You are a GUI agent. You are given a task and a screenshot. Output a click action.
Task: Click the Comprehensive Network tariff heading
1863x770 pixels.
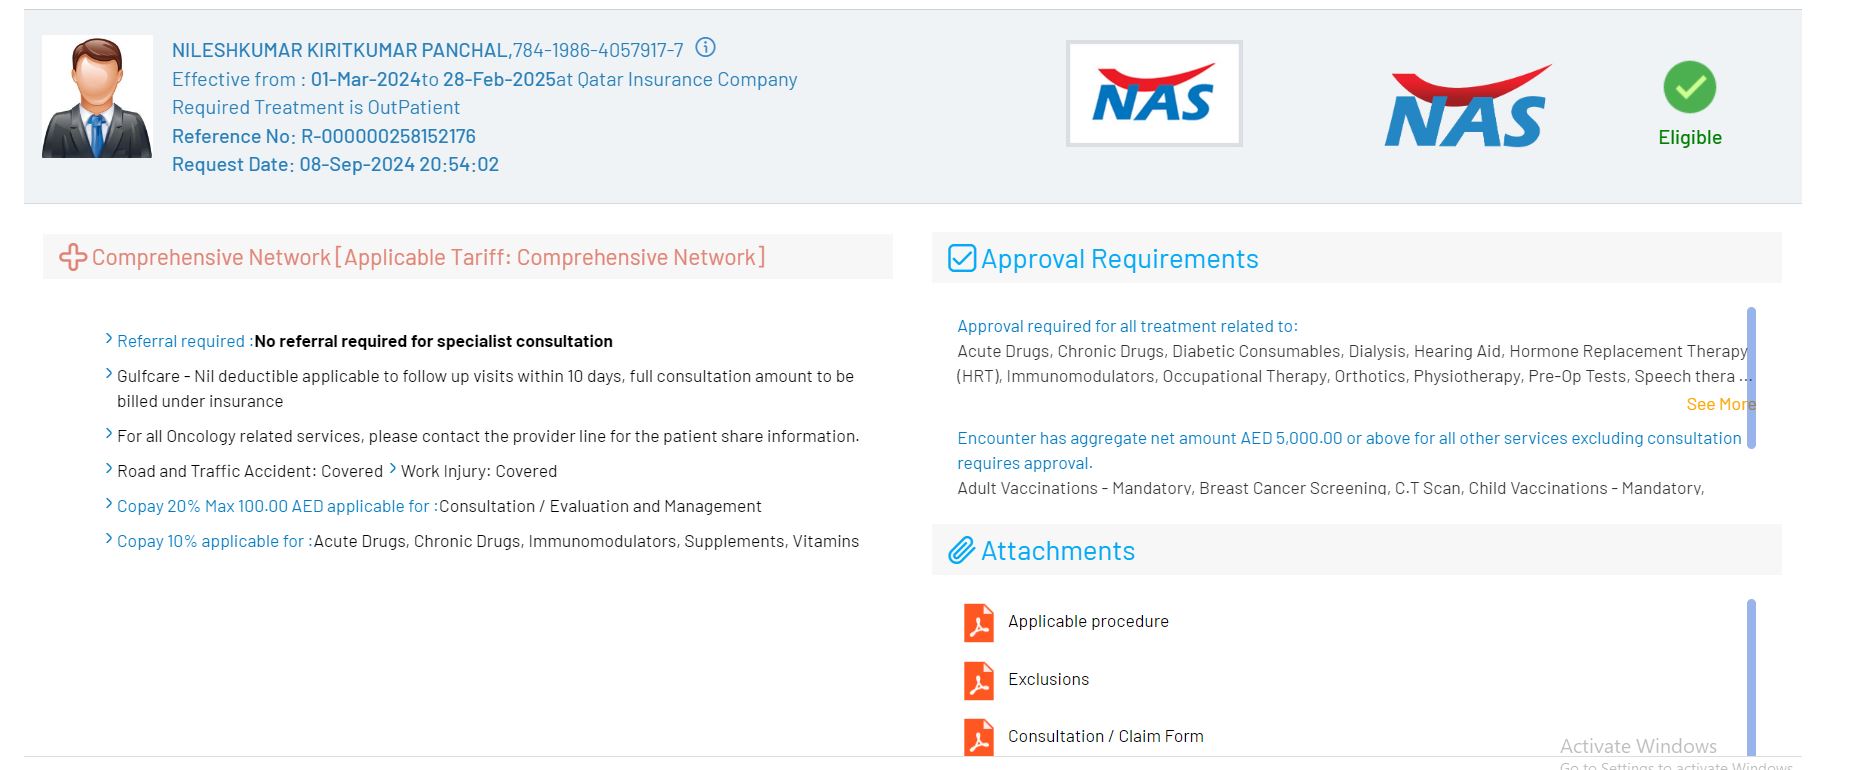point(428,258)
